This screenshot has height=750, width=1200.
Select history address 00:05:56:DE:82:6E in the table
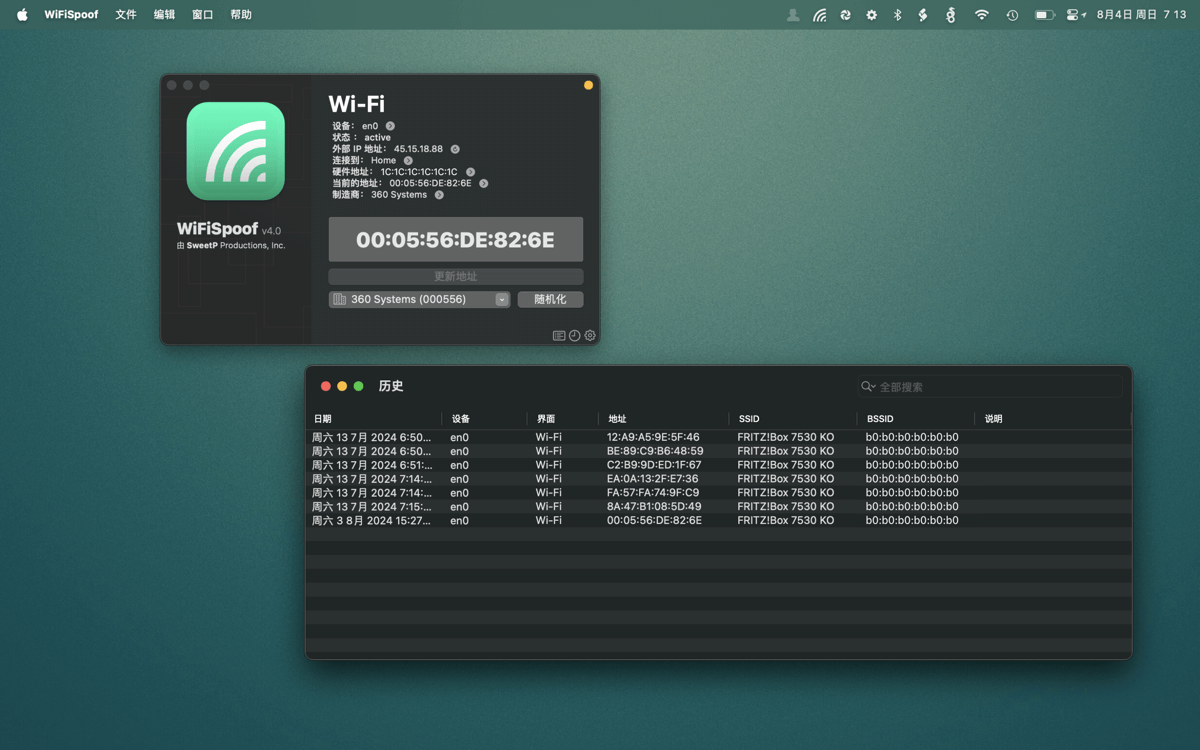tap(654, 521)
